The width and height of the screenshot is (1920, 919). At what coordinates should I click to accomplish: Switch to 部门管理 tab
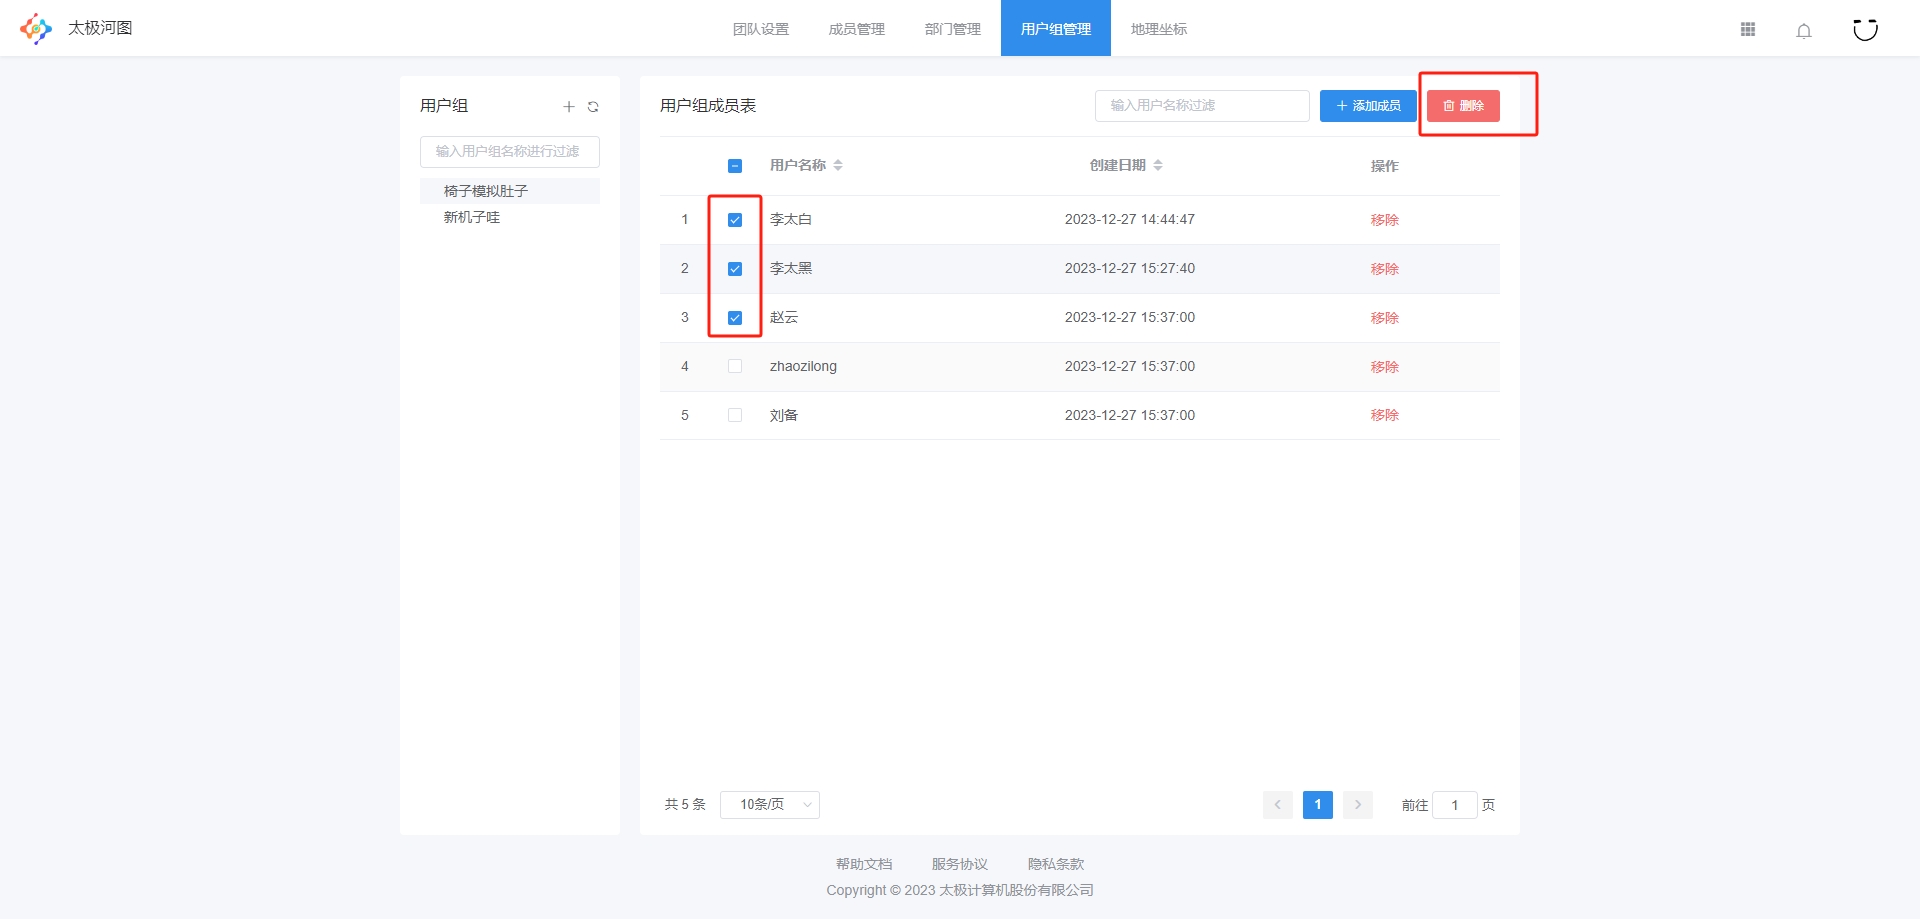(x=953, y=29)
